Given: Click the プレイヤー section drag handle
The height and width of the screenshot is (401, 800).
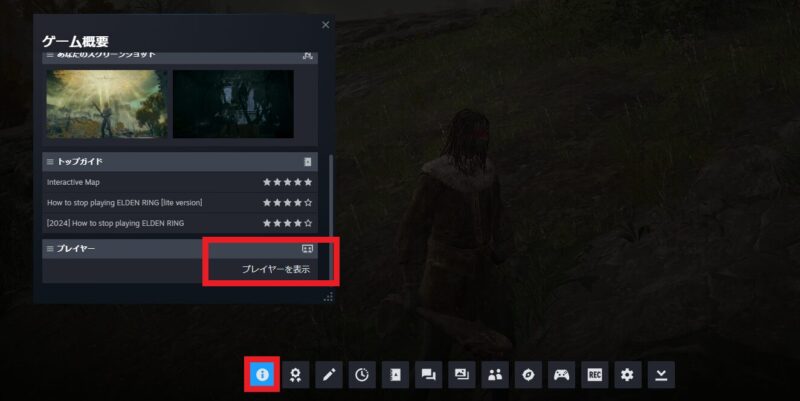Looking at the screenshot, I should pyautogui.click(x=50, y=248).
